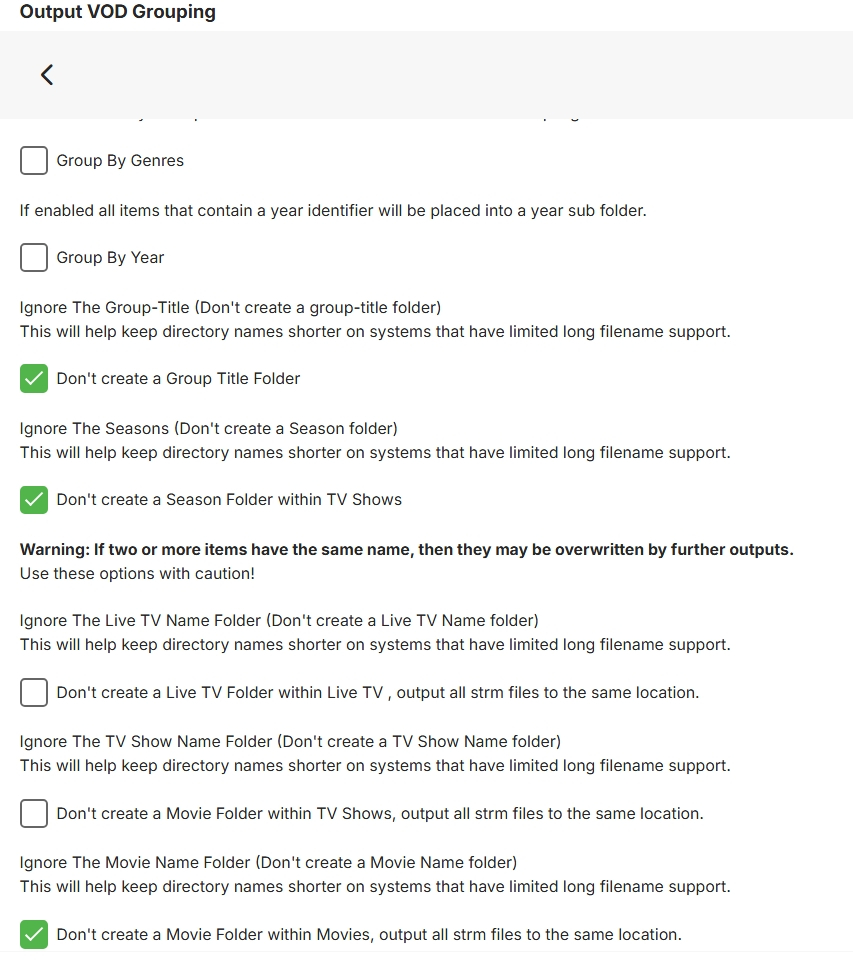Click the Group By Genres label text

tap(120, 160)
